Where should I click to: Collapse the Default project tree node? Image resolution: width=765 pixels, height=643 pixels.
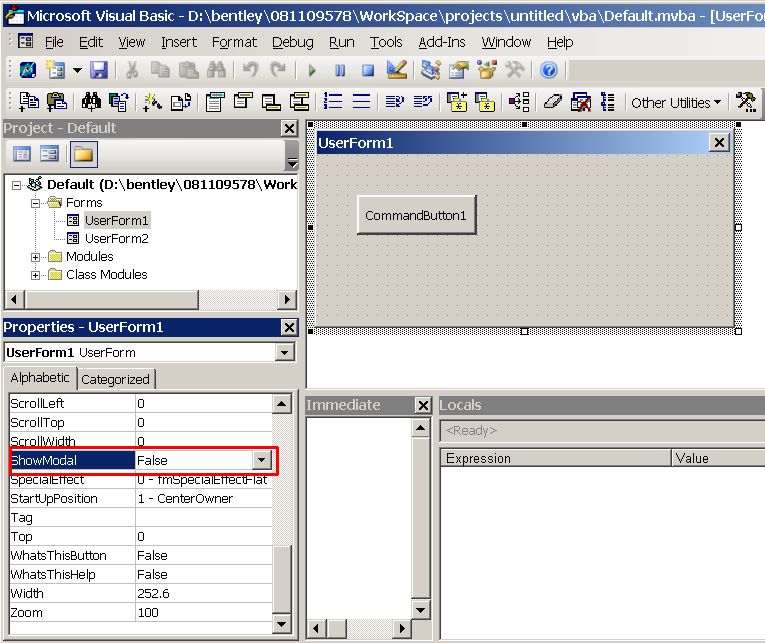pyautogui.click(x=17, y=185)
